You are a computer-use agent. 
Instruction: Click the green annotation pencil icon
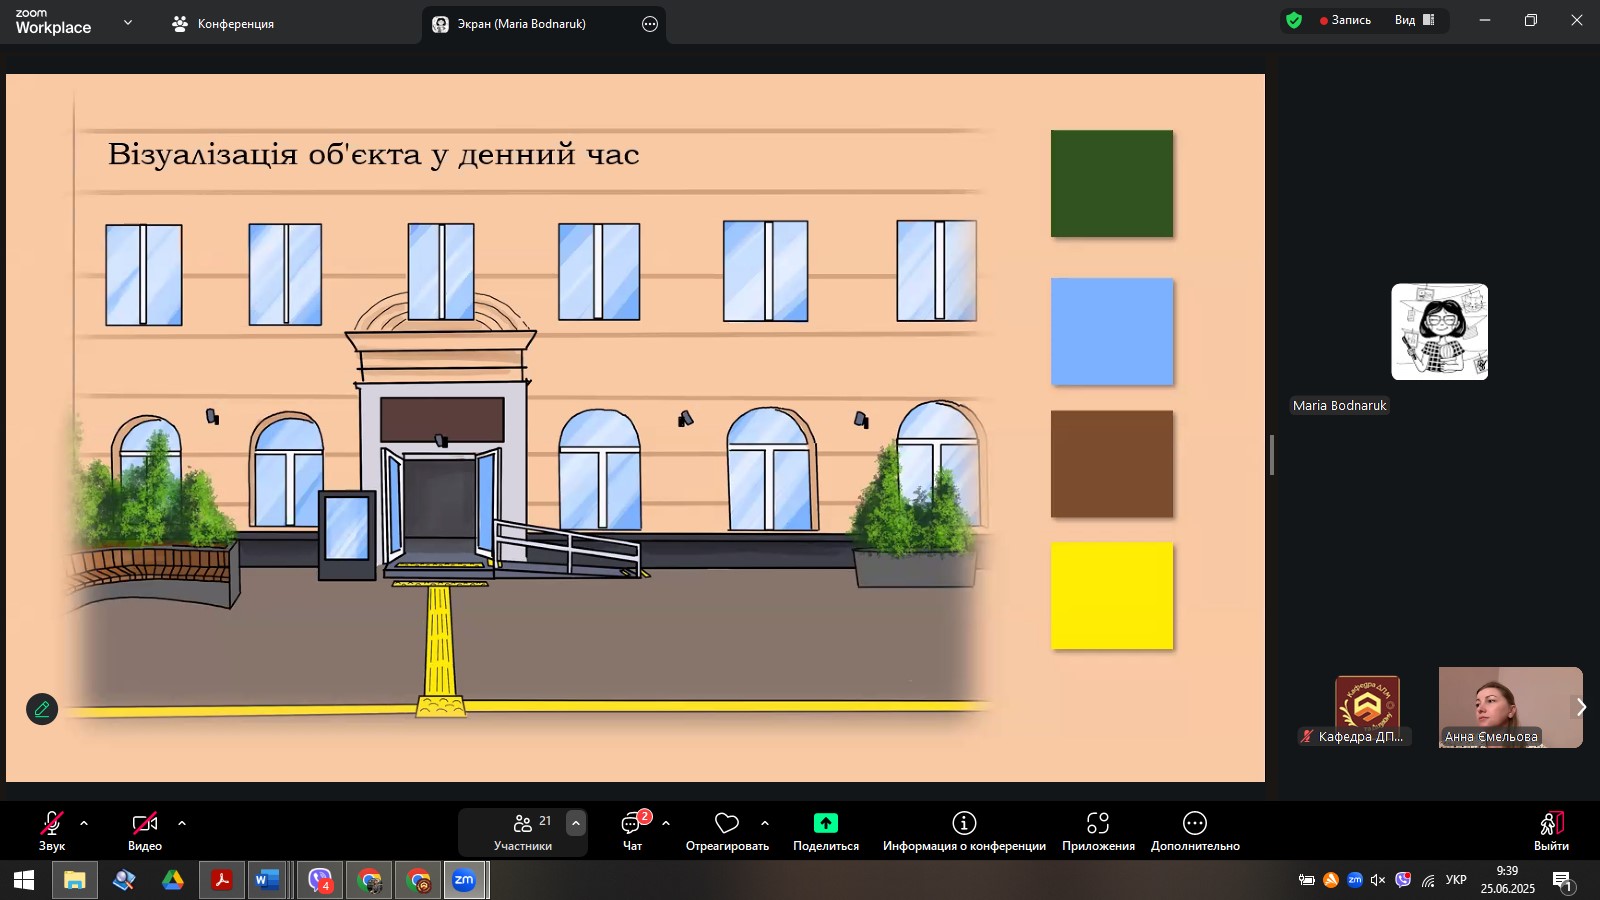pos(42,709)
